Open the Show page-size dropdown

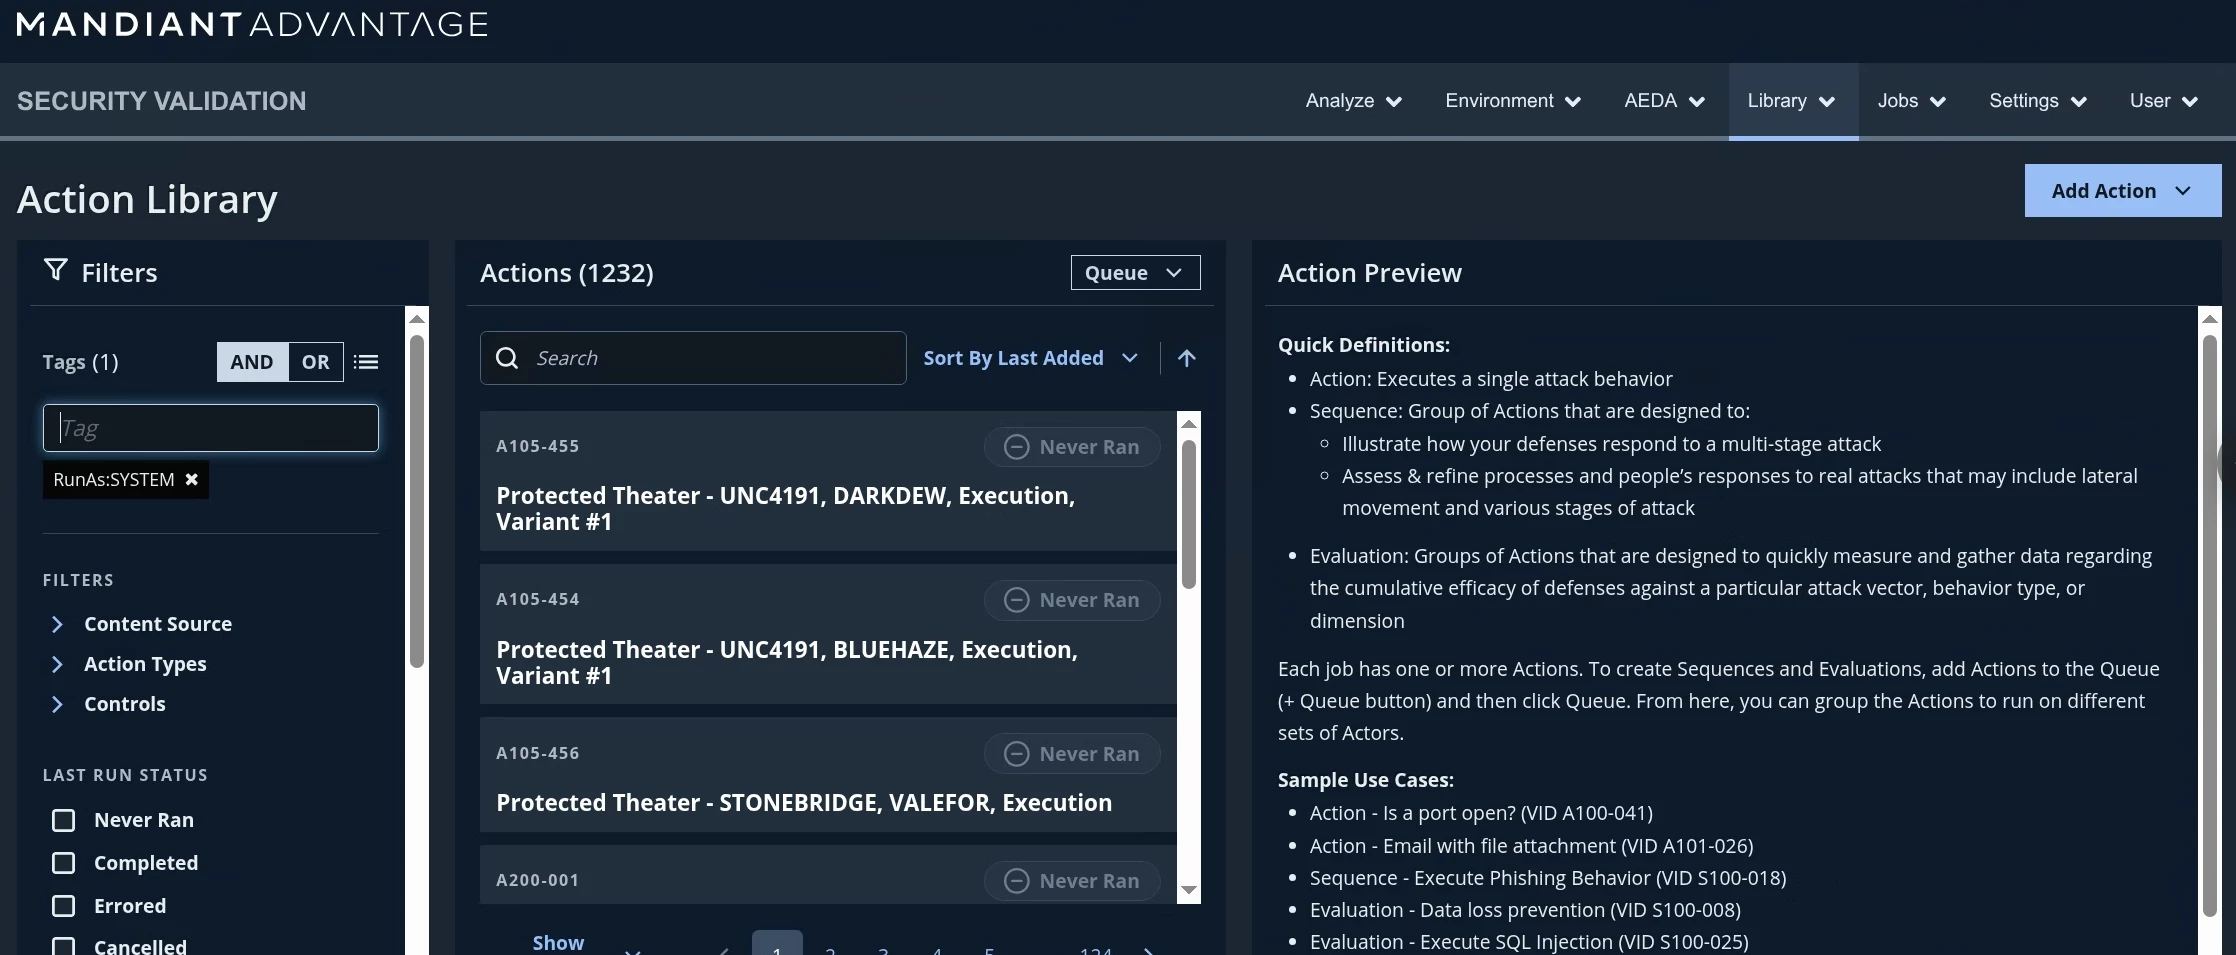pos(586,943)
